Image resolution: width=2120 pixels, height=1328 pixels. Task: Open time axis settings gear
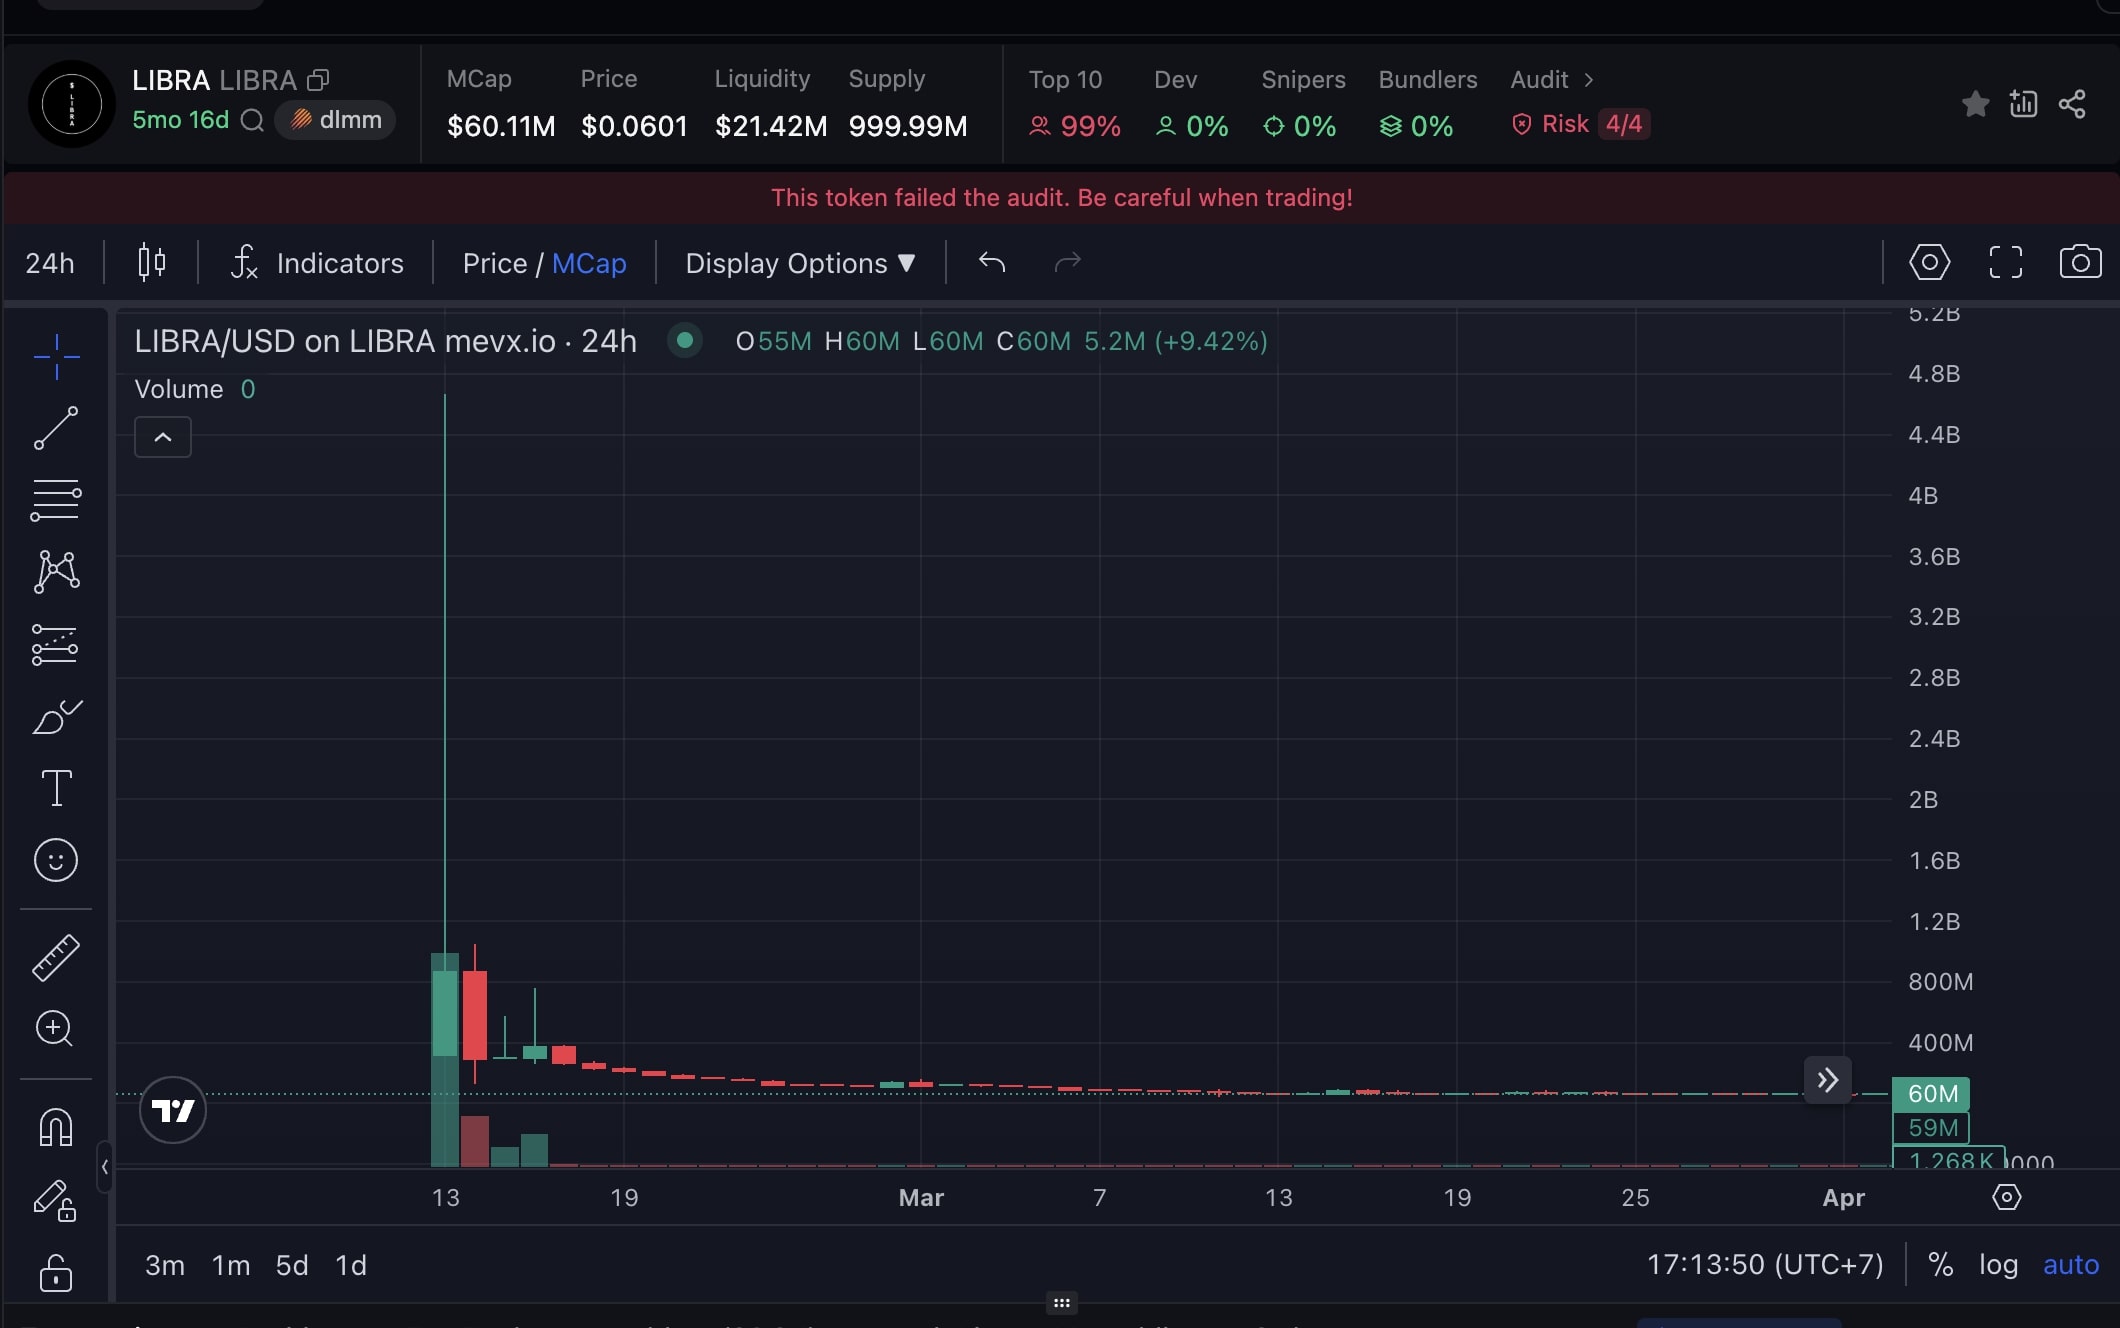[2006, 1197]
